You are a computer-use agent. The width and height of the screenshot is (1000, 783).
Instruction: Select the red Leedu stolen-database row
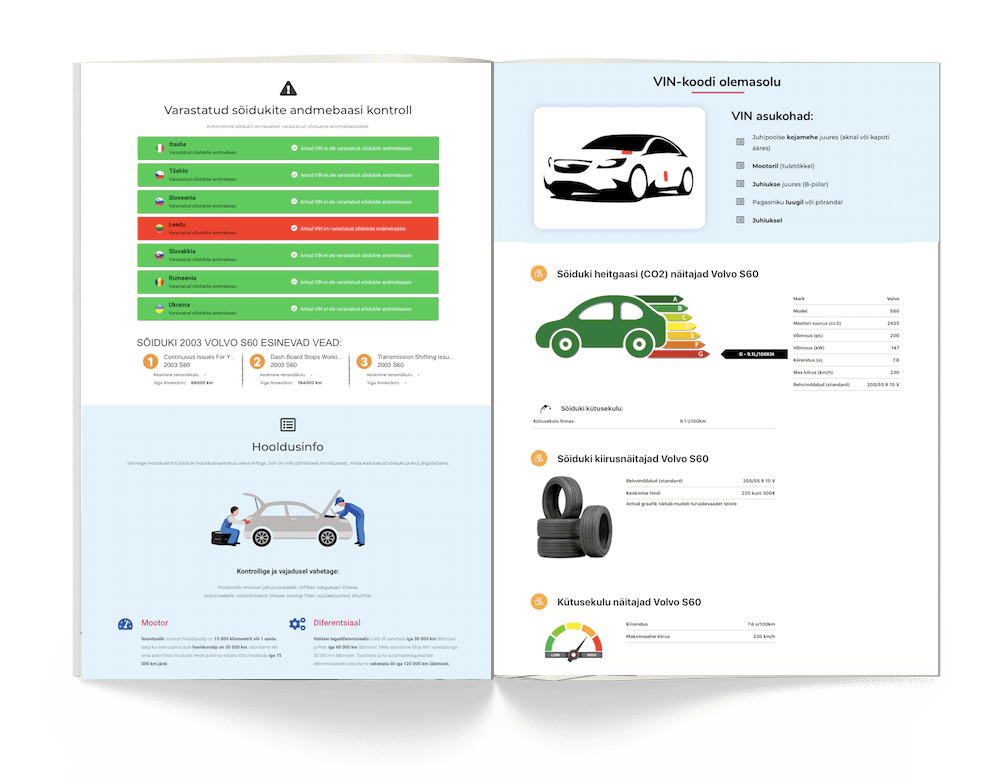click(288, 228)
